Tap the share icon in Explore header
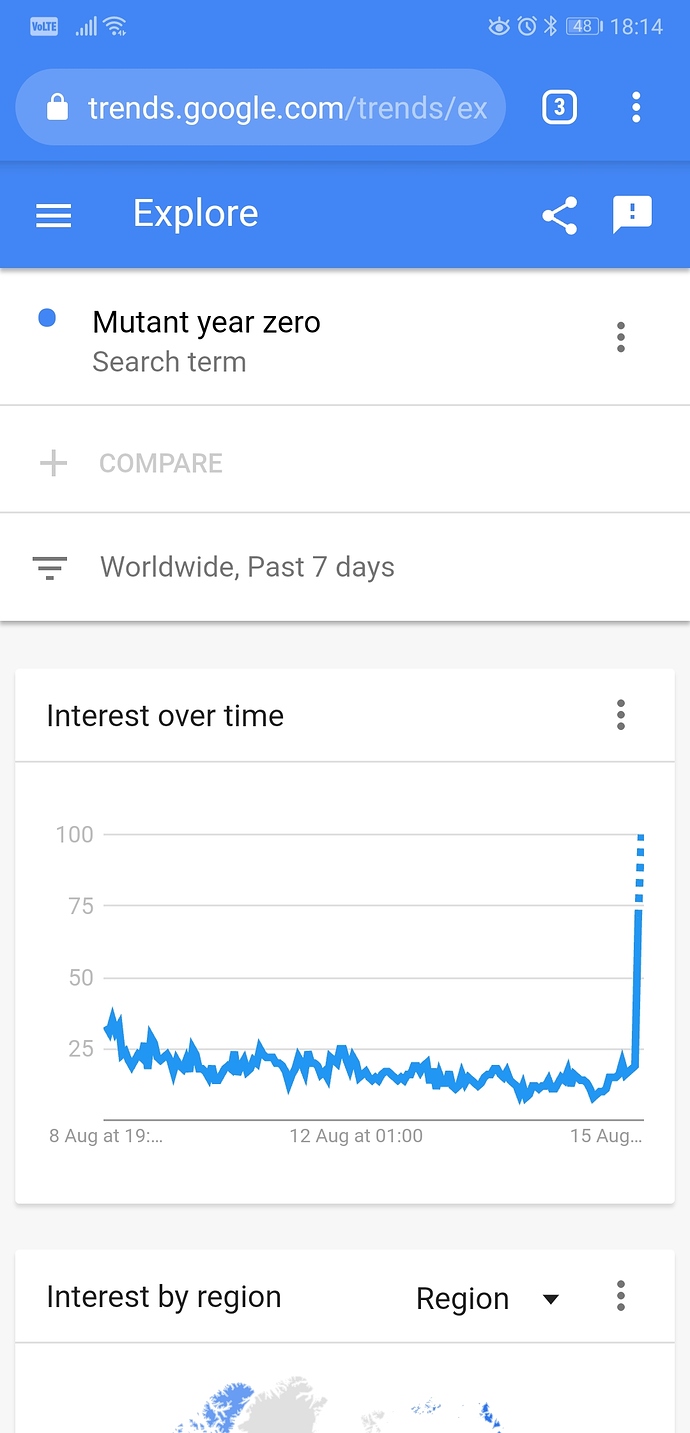The width and height of the screenshot is (690, 1433). 560,215
